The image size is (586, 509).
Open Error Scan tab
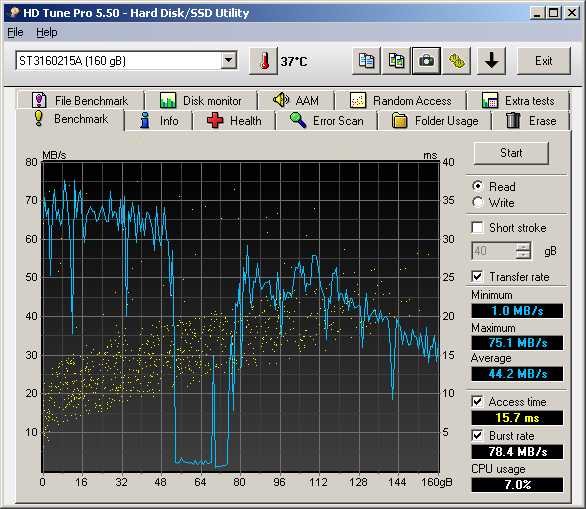click(327, 121)
